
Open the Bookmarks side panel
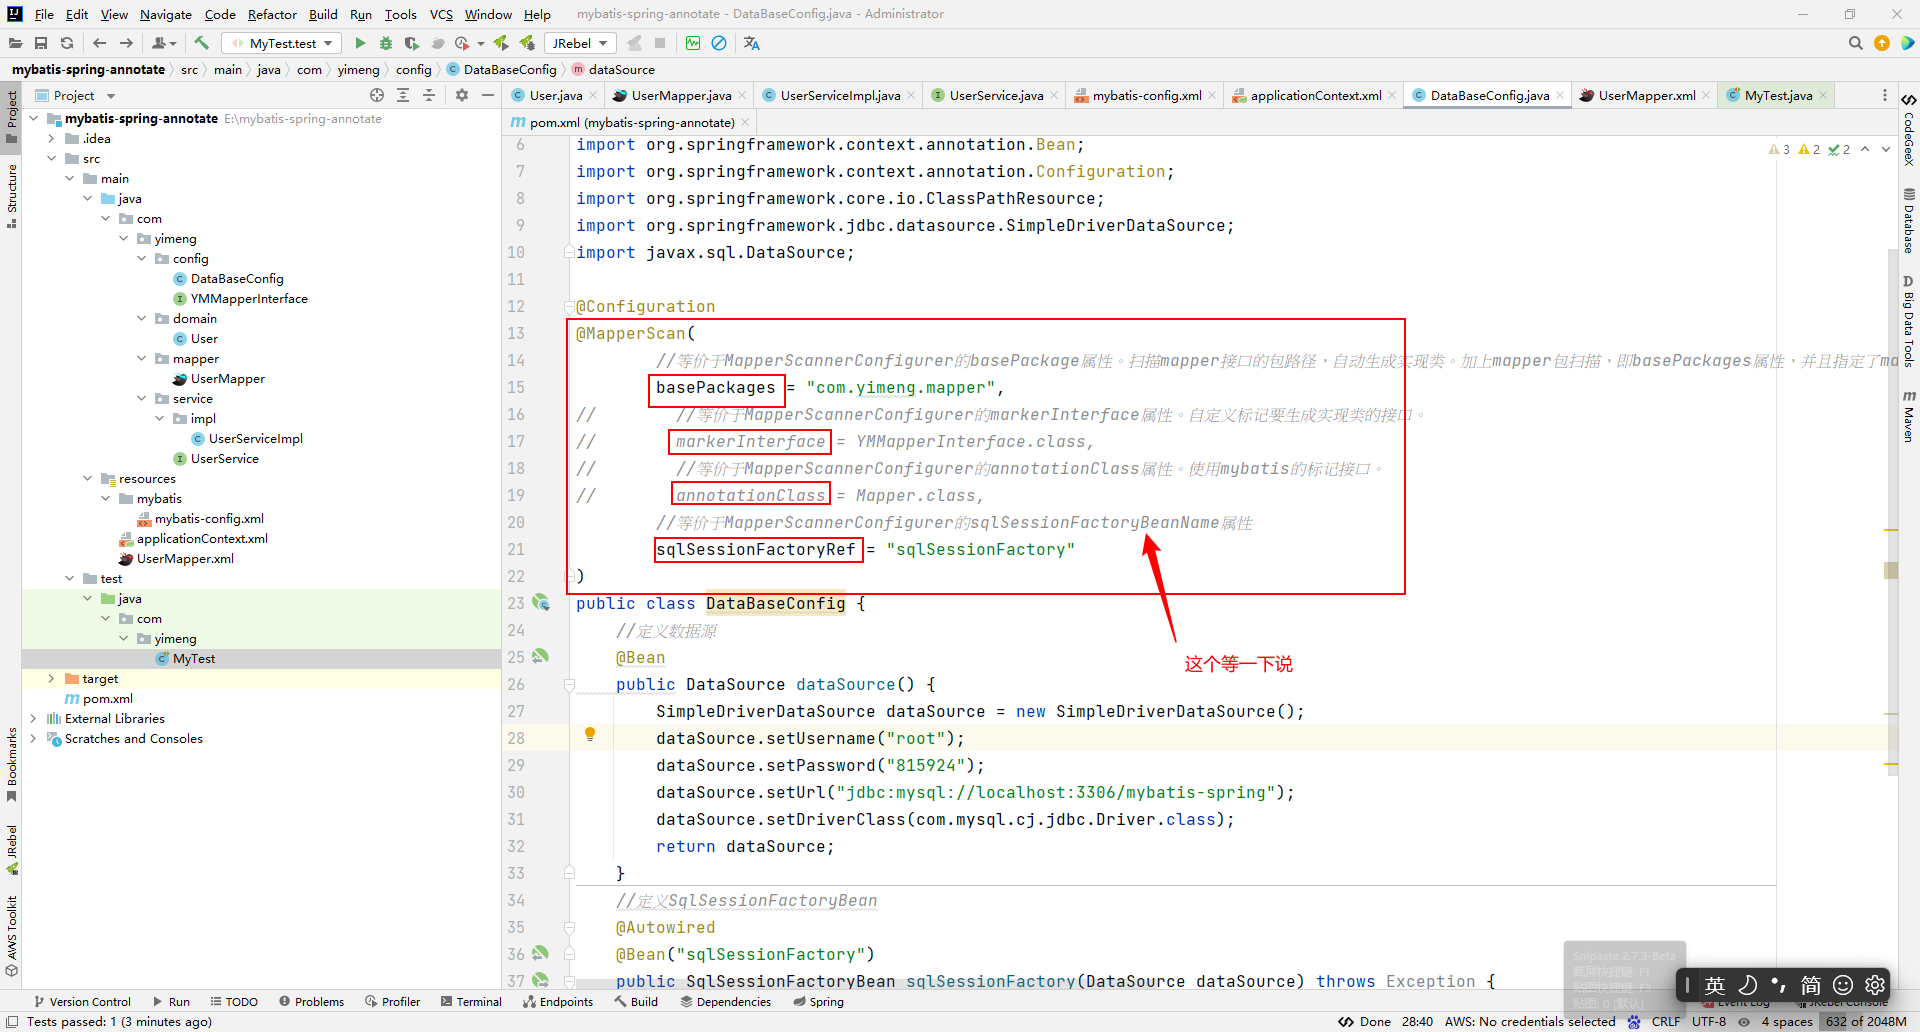point(12,765)
